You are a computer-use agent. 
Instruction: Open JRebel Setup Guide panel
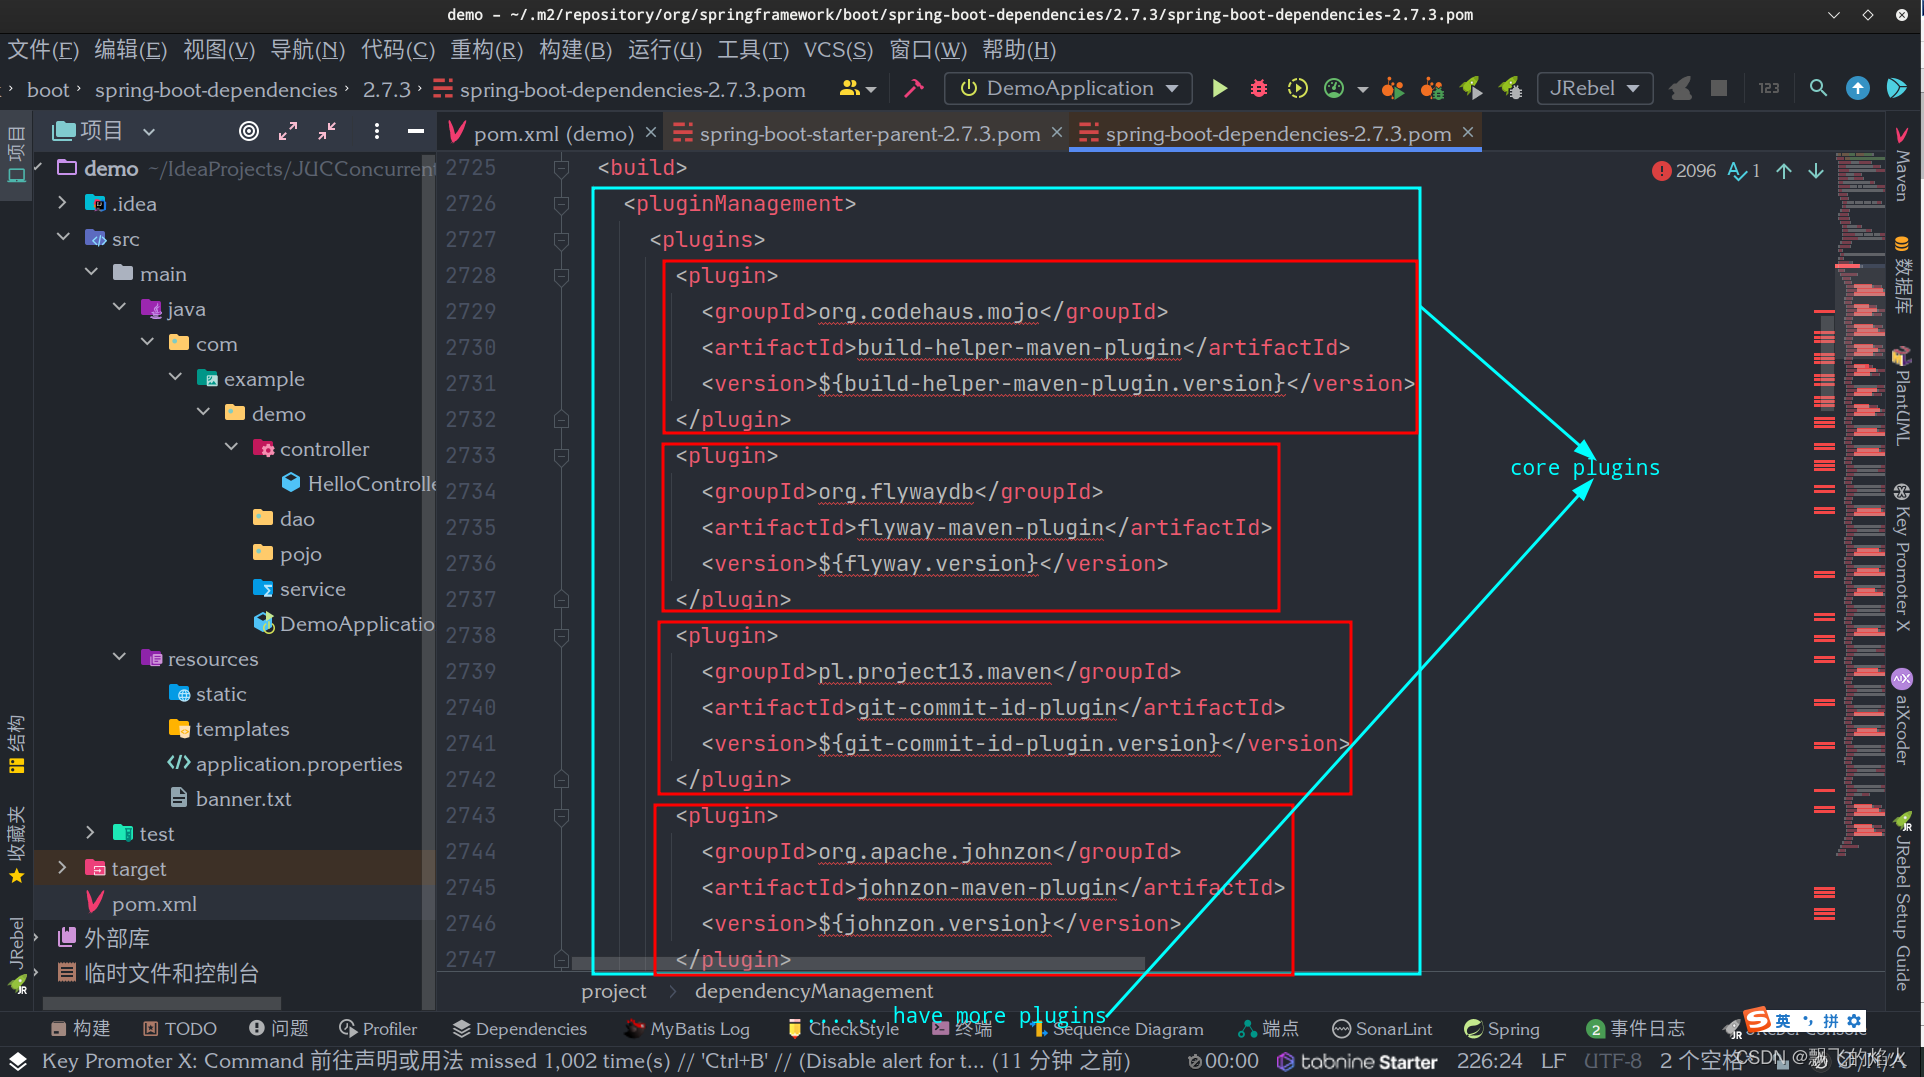[1902, 902]
